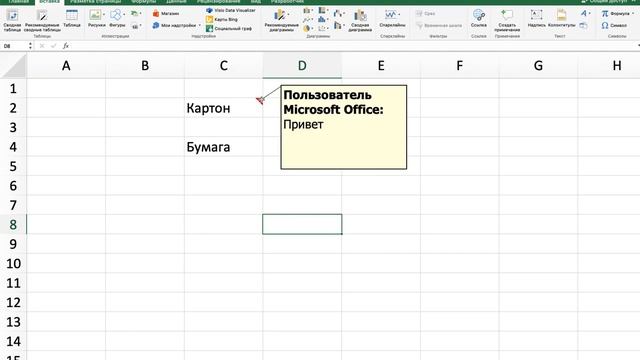
Task: Open the Символ symbol dialog
Action: (614, 25)
